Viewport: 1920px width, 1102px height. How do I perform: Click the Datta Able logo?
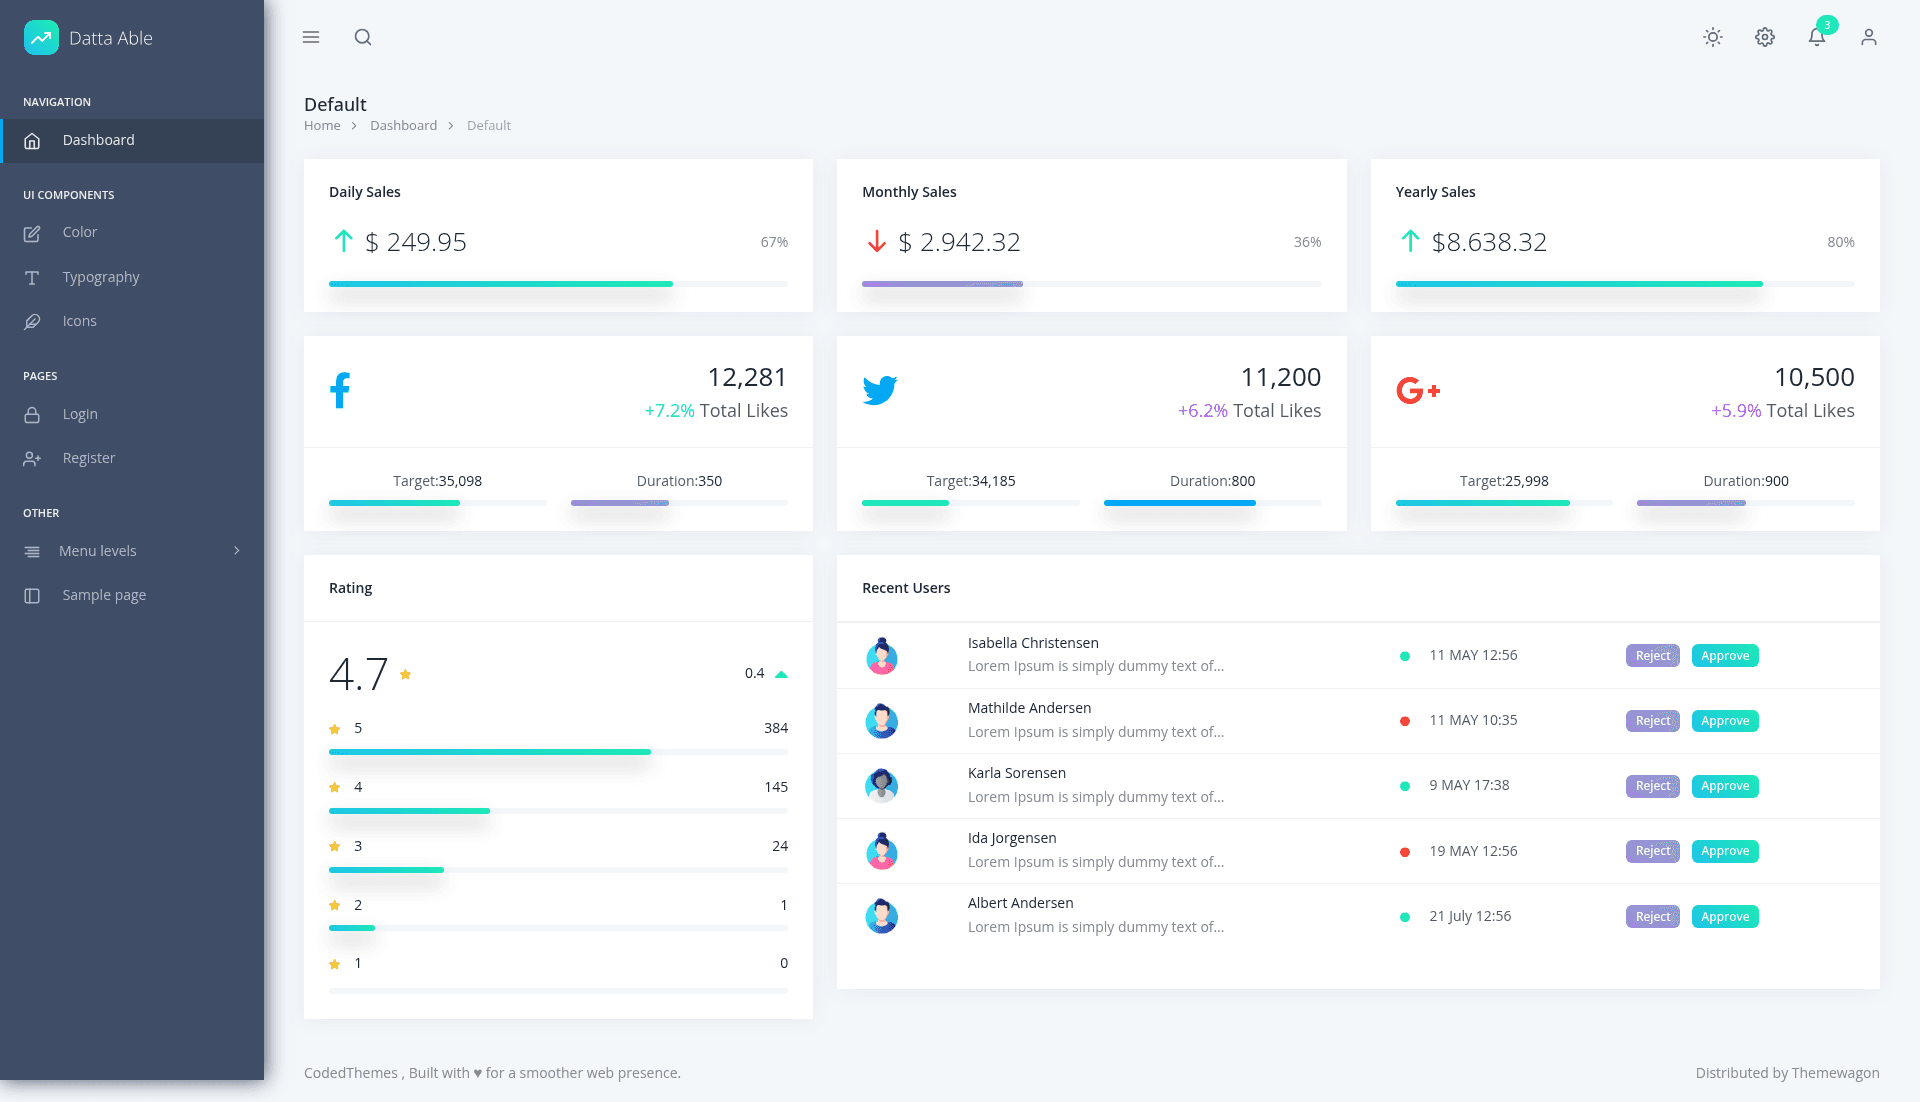[x=88, y=38]
